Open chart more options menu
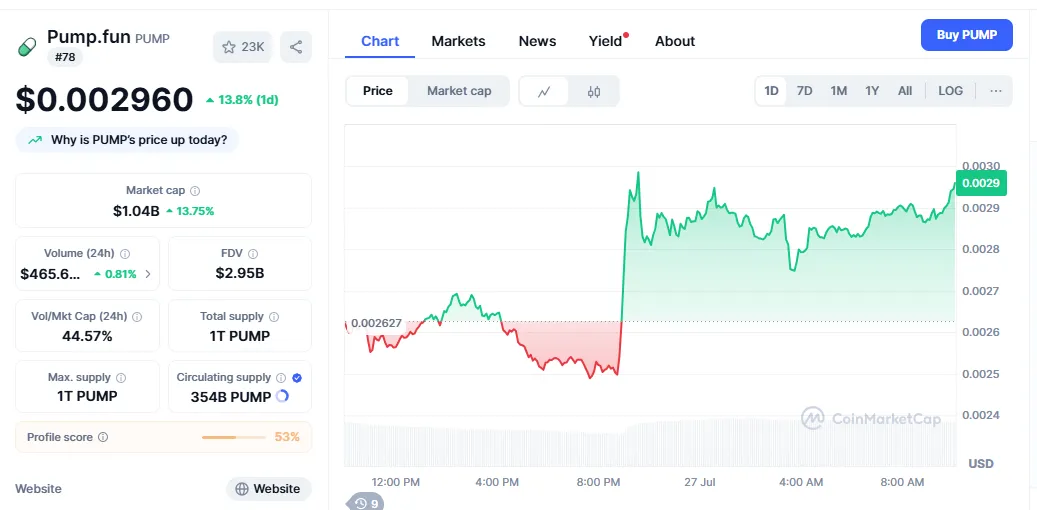 (996, 91)
